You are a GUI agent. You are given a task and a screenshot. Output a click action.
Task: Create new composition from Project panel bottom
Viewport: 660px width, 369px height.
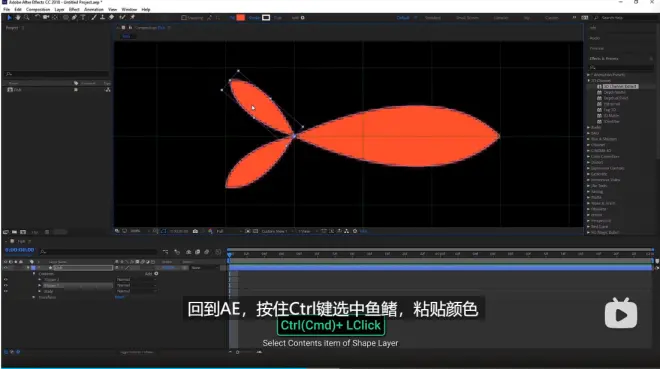coord(23,232)
